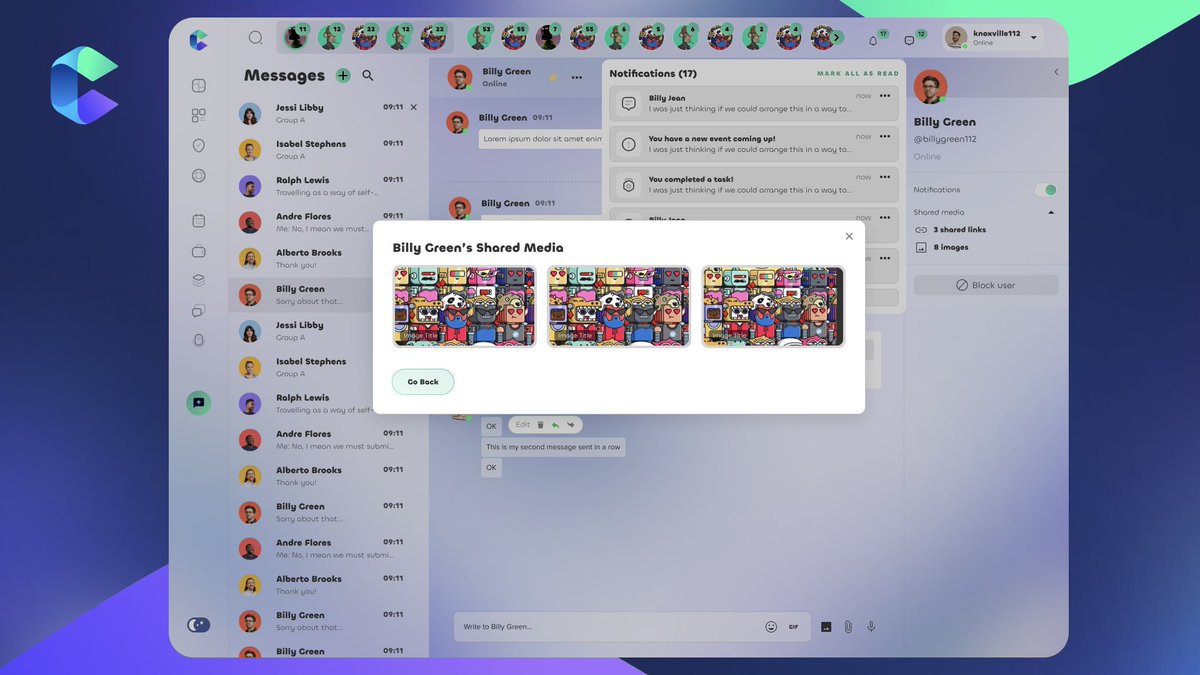Open the widgets grid icon in the sidebar
Screen dimensions: 1200x675
click(x=198, y=116)
